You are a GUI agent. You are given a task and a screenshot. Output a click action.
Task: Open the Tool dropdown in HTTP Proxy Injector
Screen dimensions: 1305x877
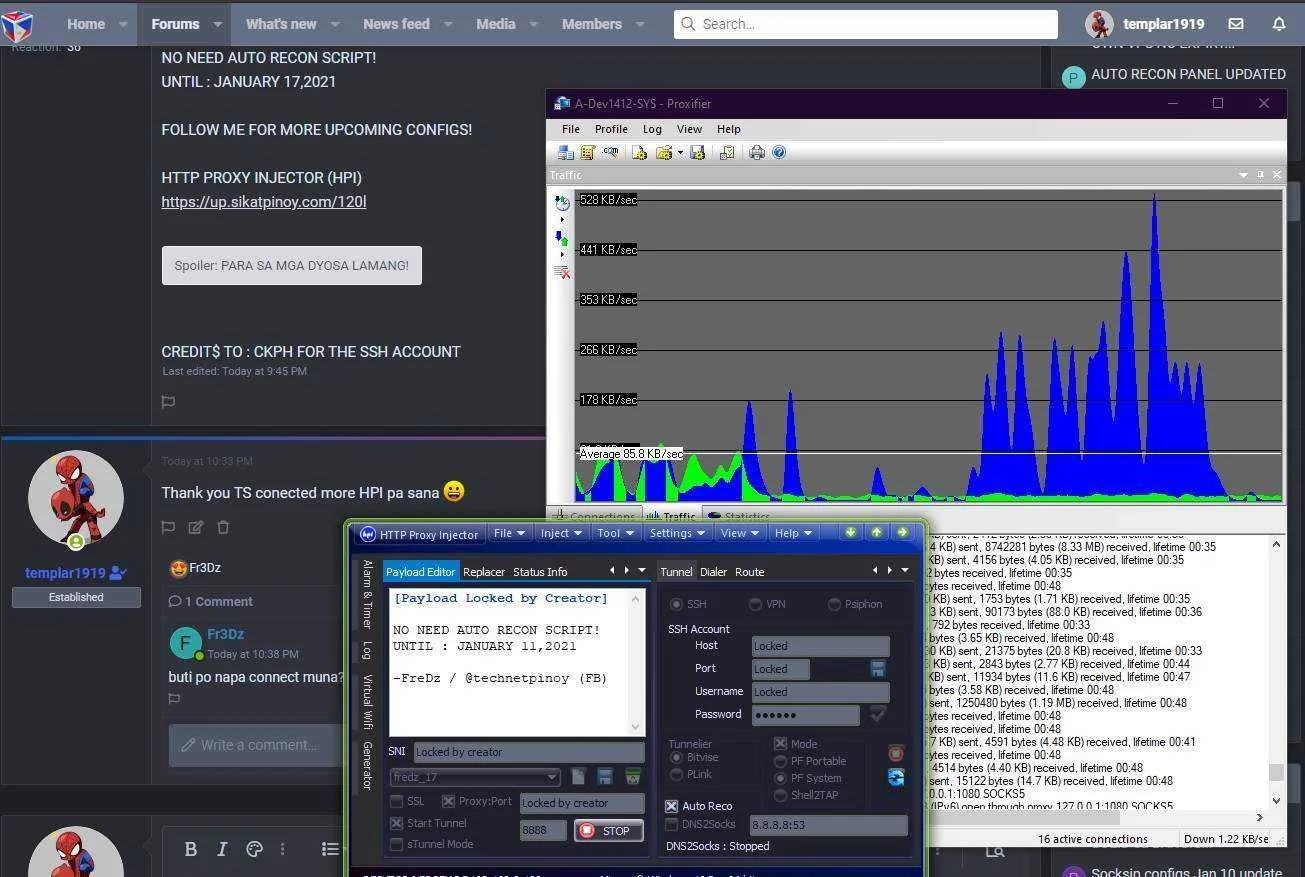point(615,534)
